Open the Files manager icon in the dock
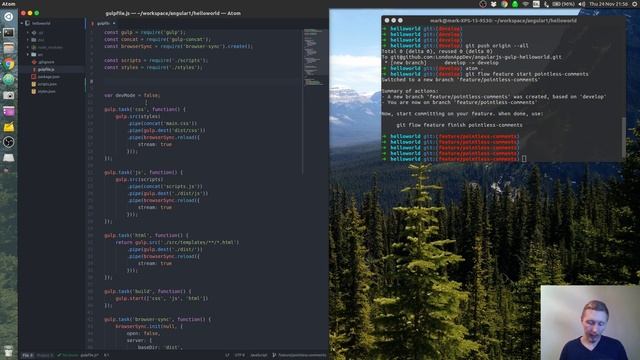The width and height of the screenshot is (640, 360). coord(9,48)
